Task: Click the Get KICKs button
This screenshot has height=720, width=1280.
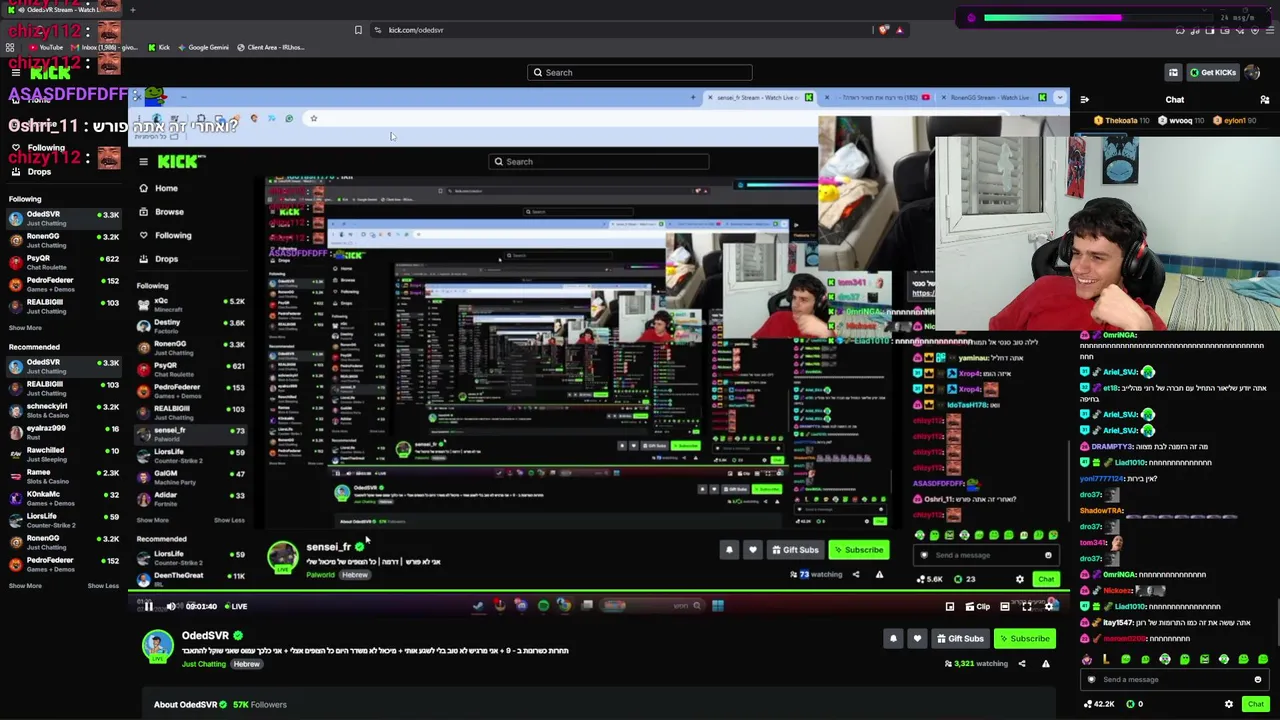Action: tap(1212, 72)
